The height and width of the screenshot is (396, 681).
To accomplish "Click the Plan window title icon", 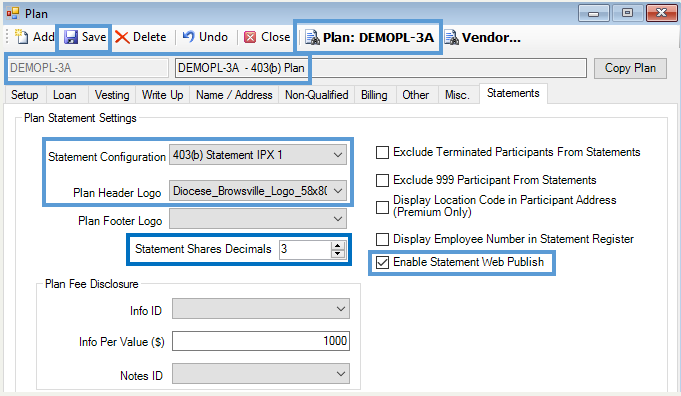I will 13,13.
